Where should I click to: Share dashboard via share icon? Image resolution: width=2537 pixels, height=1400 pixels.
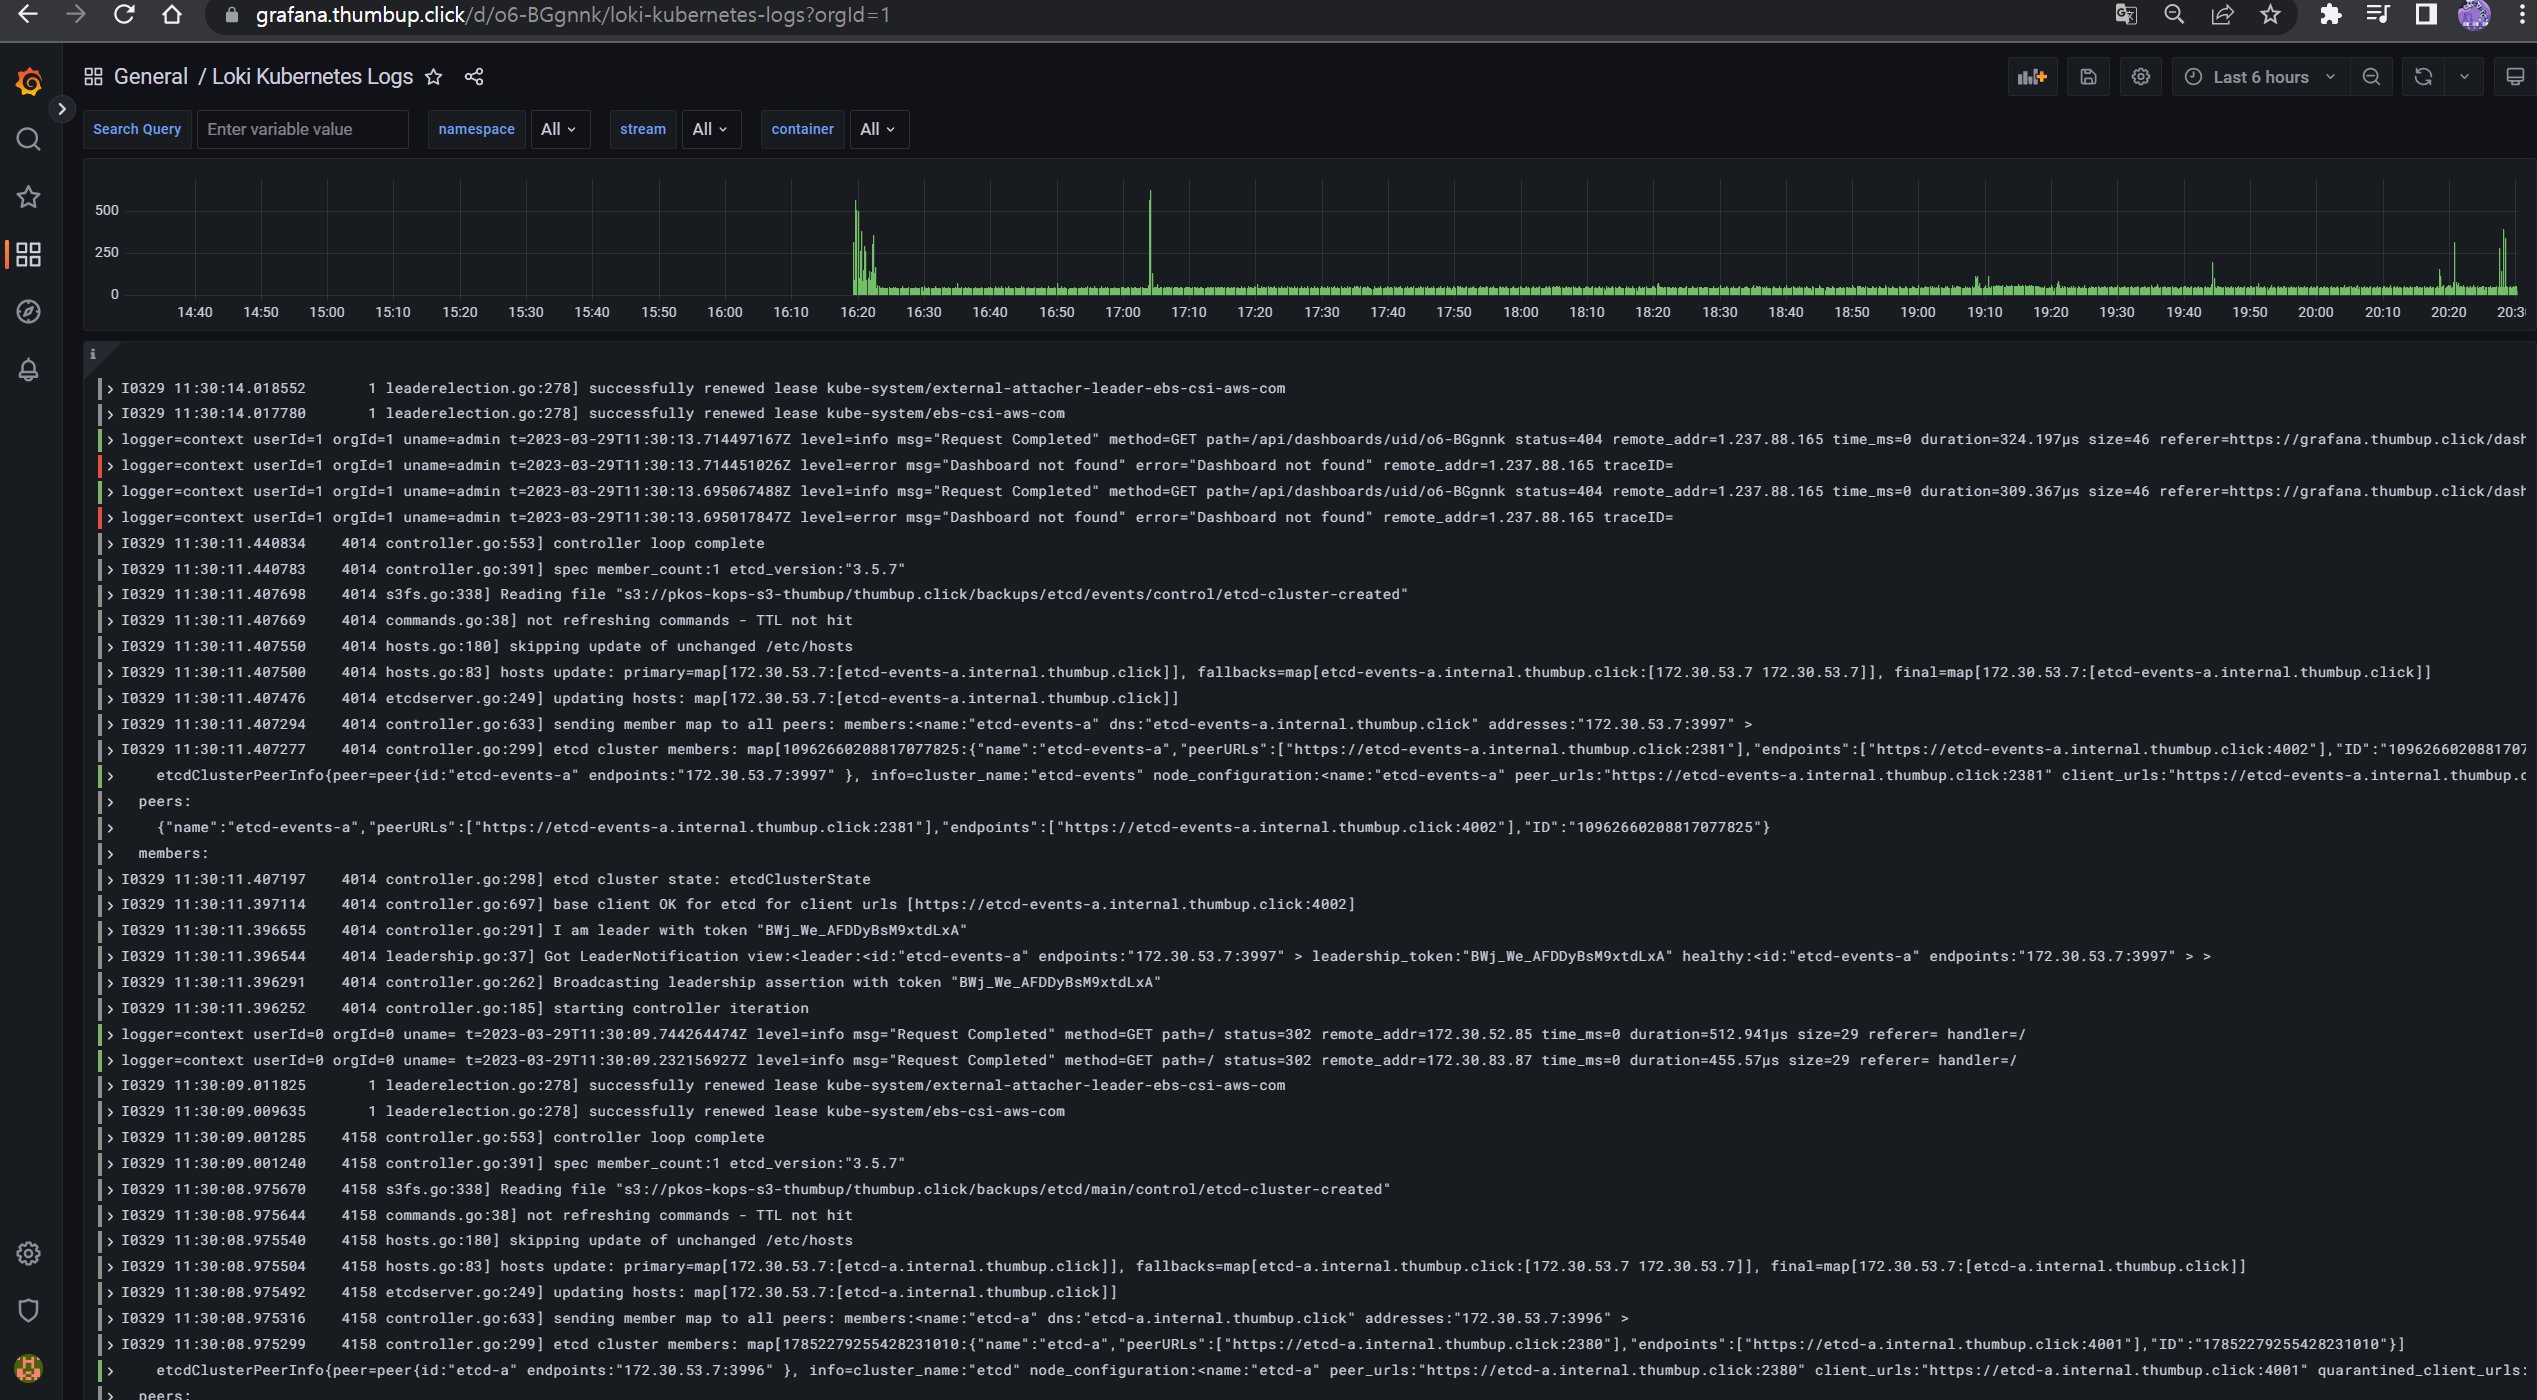(x=474, y=77)
